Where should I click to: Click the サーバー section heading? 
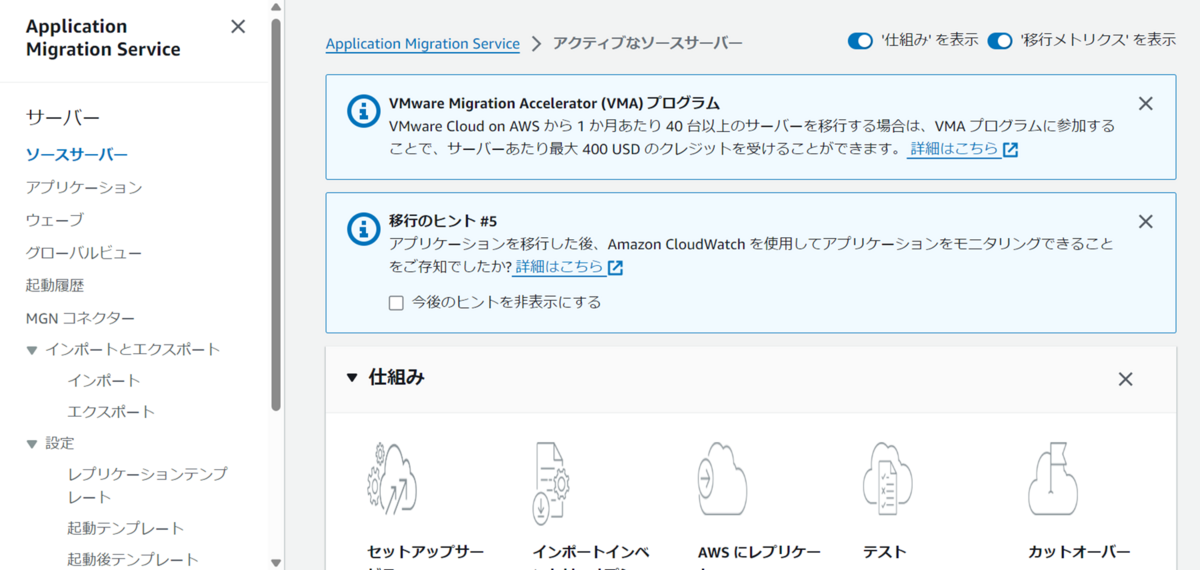(63, 118)
